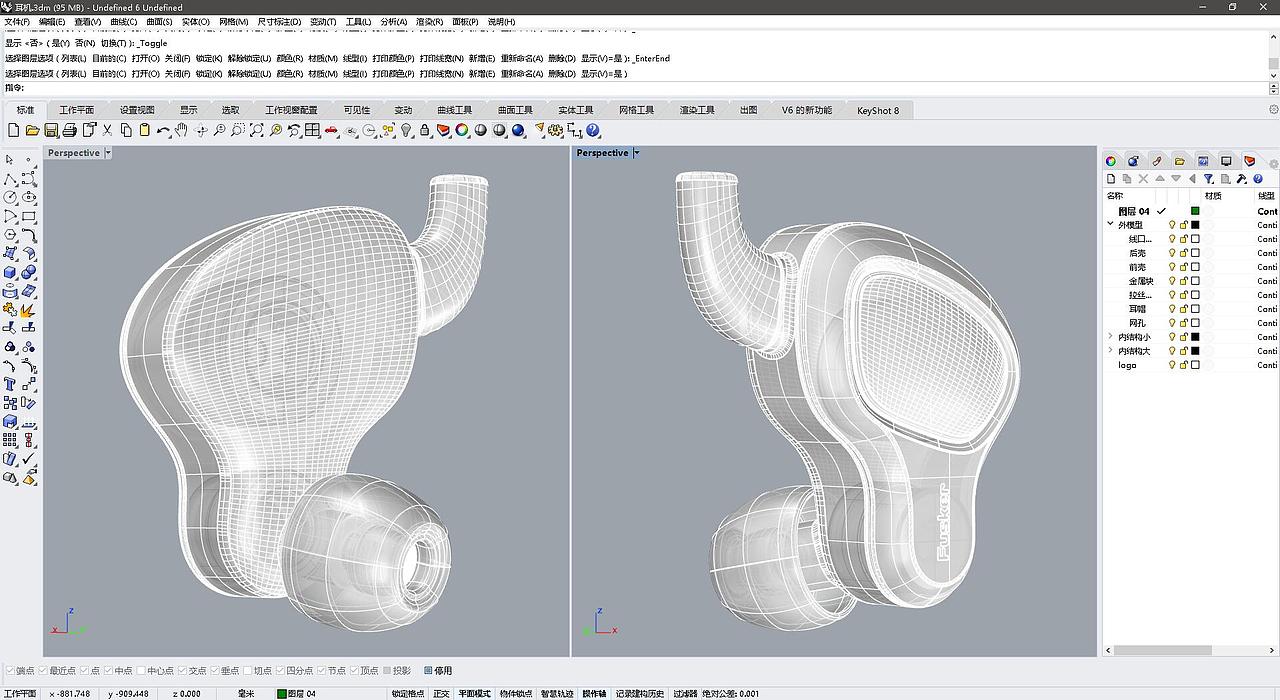The height and width of the screenshot is (700, 1280).
Task: Click the layer filter funnel icon
Action: [x=1208, y=179]
